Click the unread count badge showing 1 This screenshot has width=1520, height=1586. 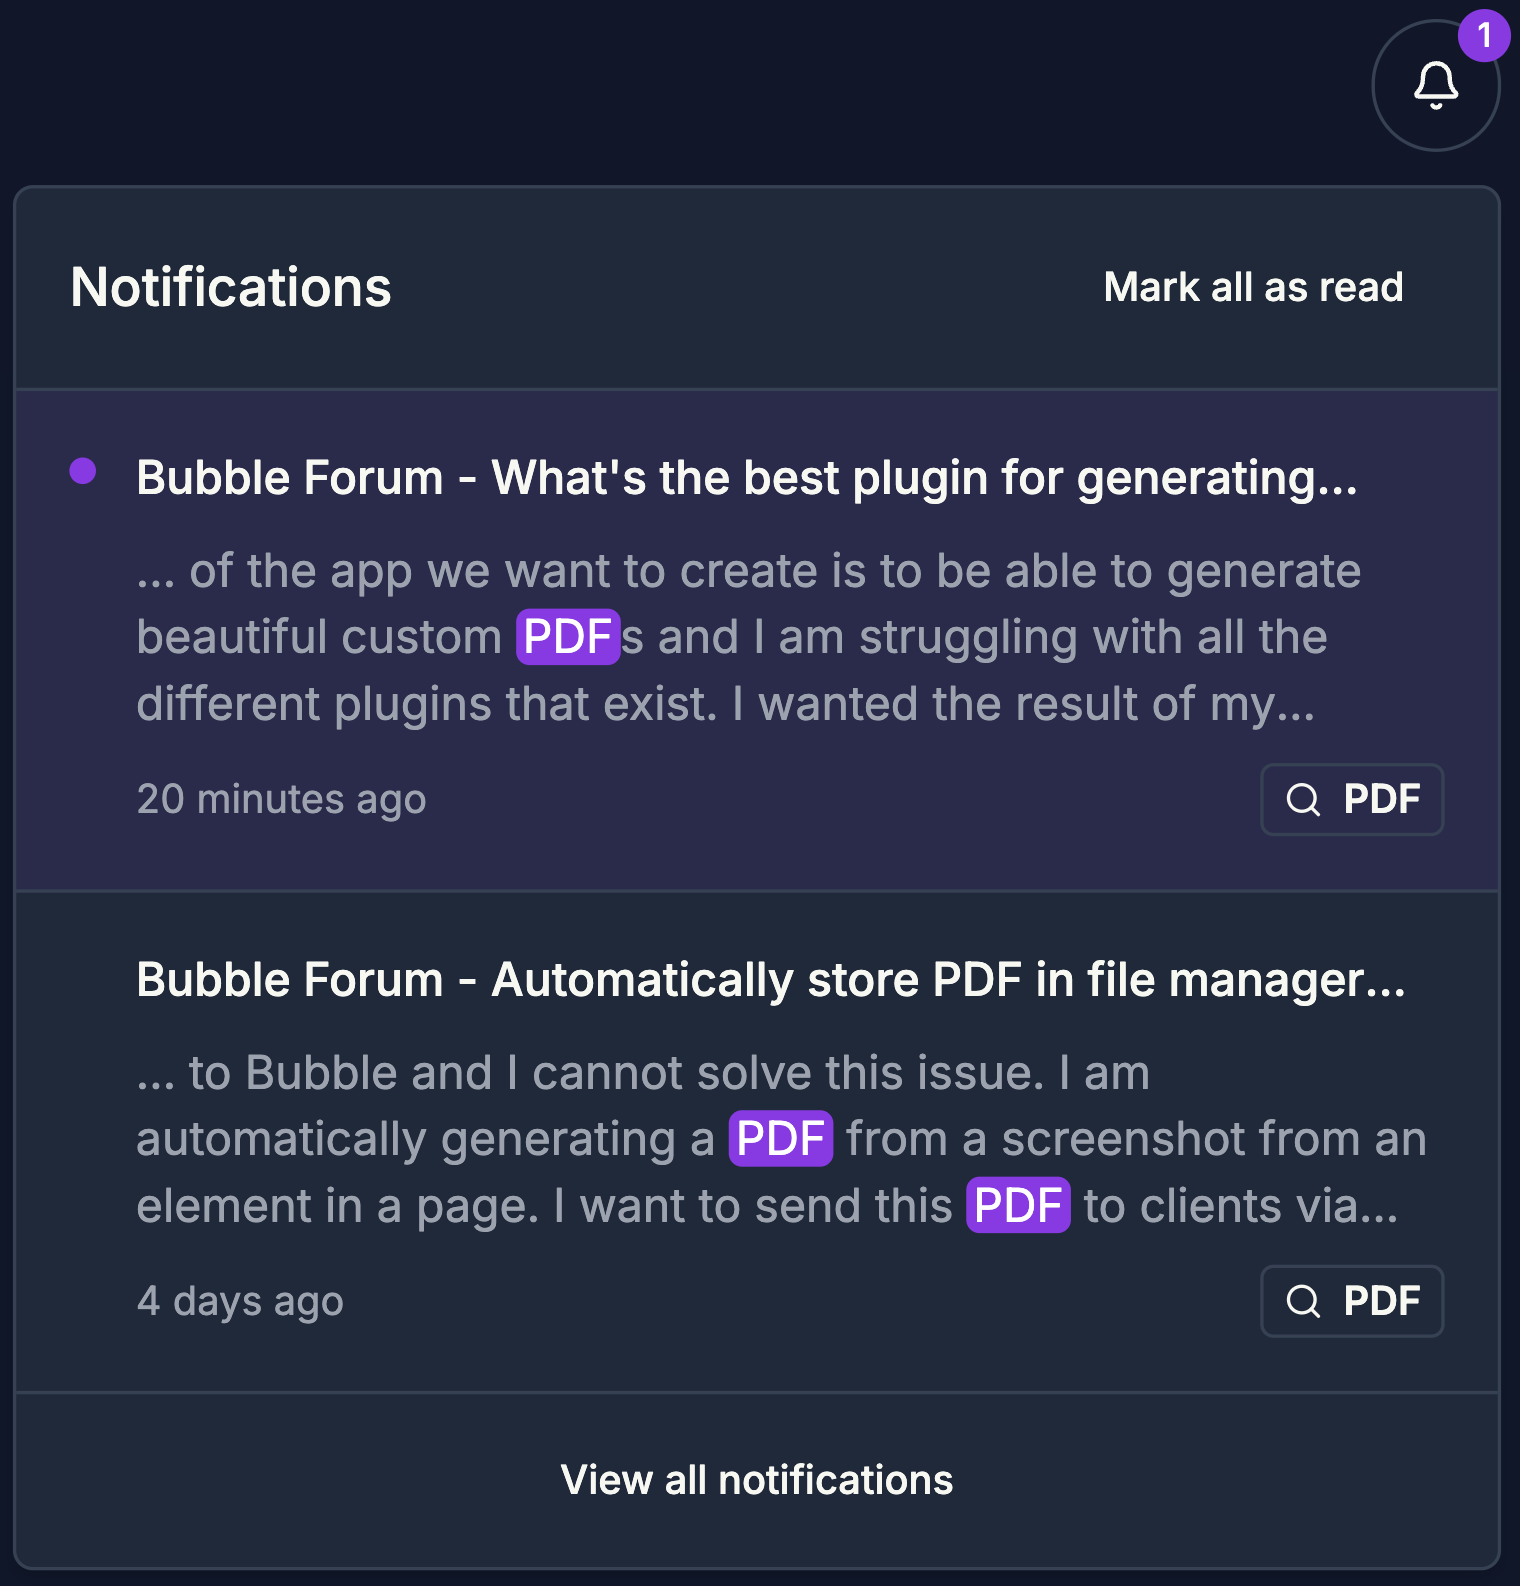1484,35
